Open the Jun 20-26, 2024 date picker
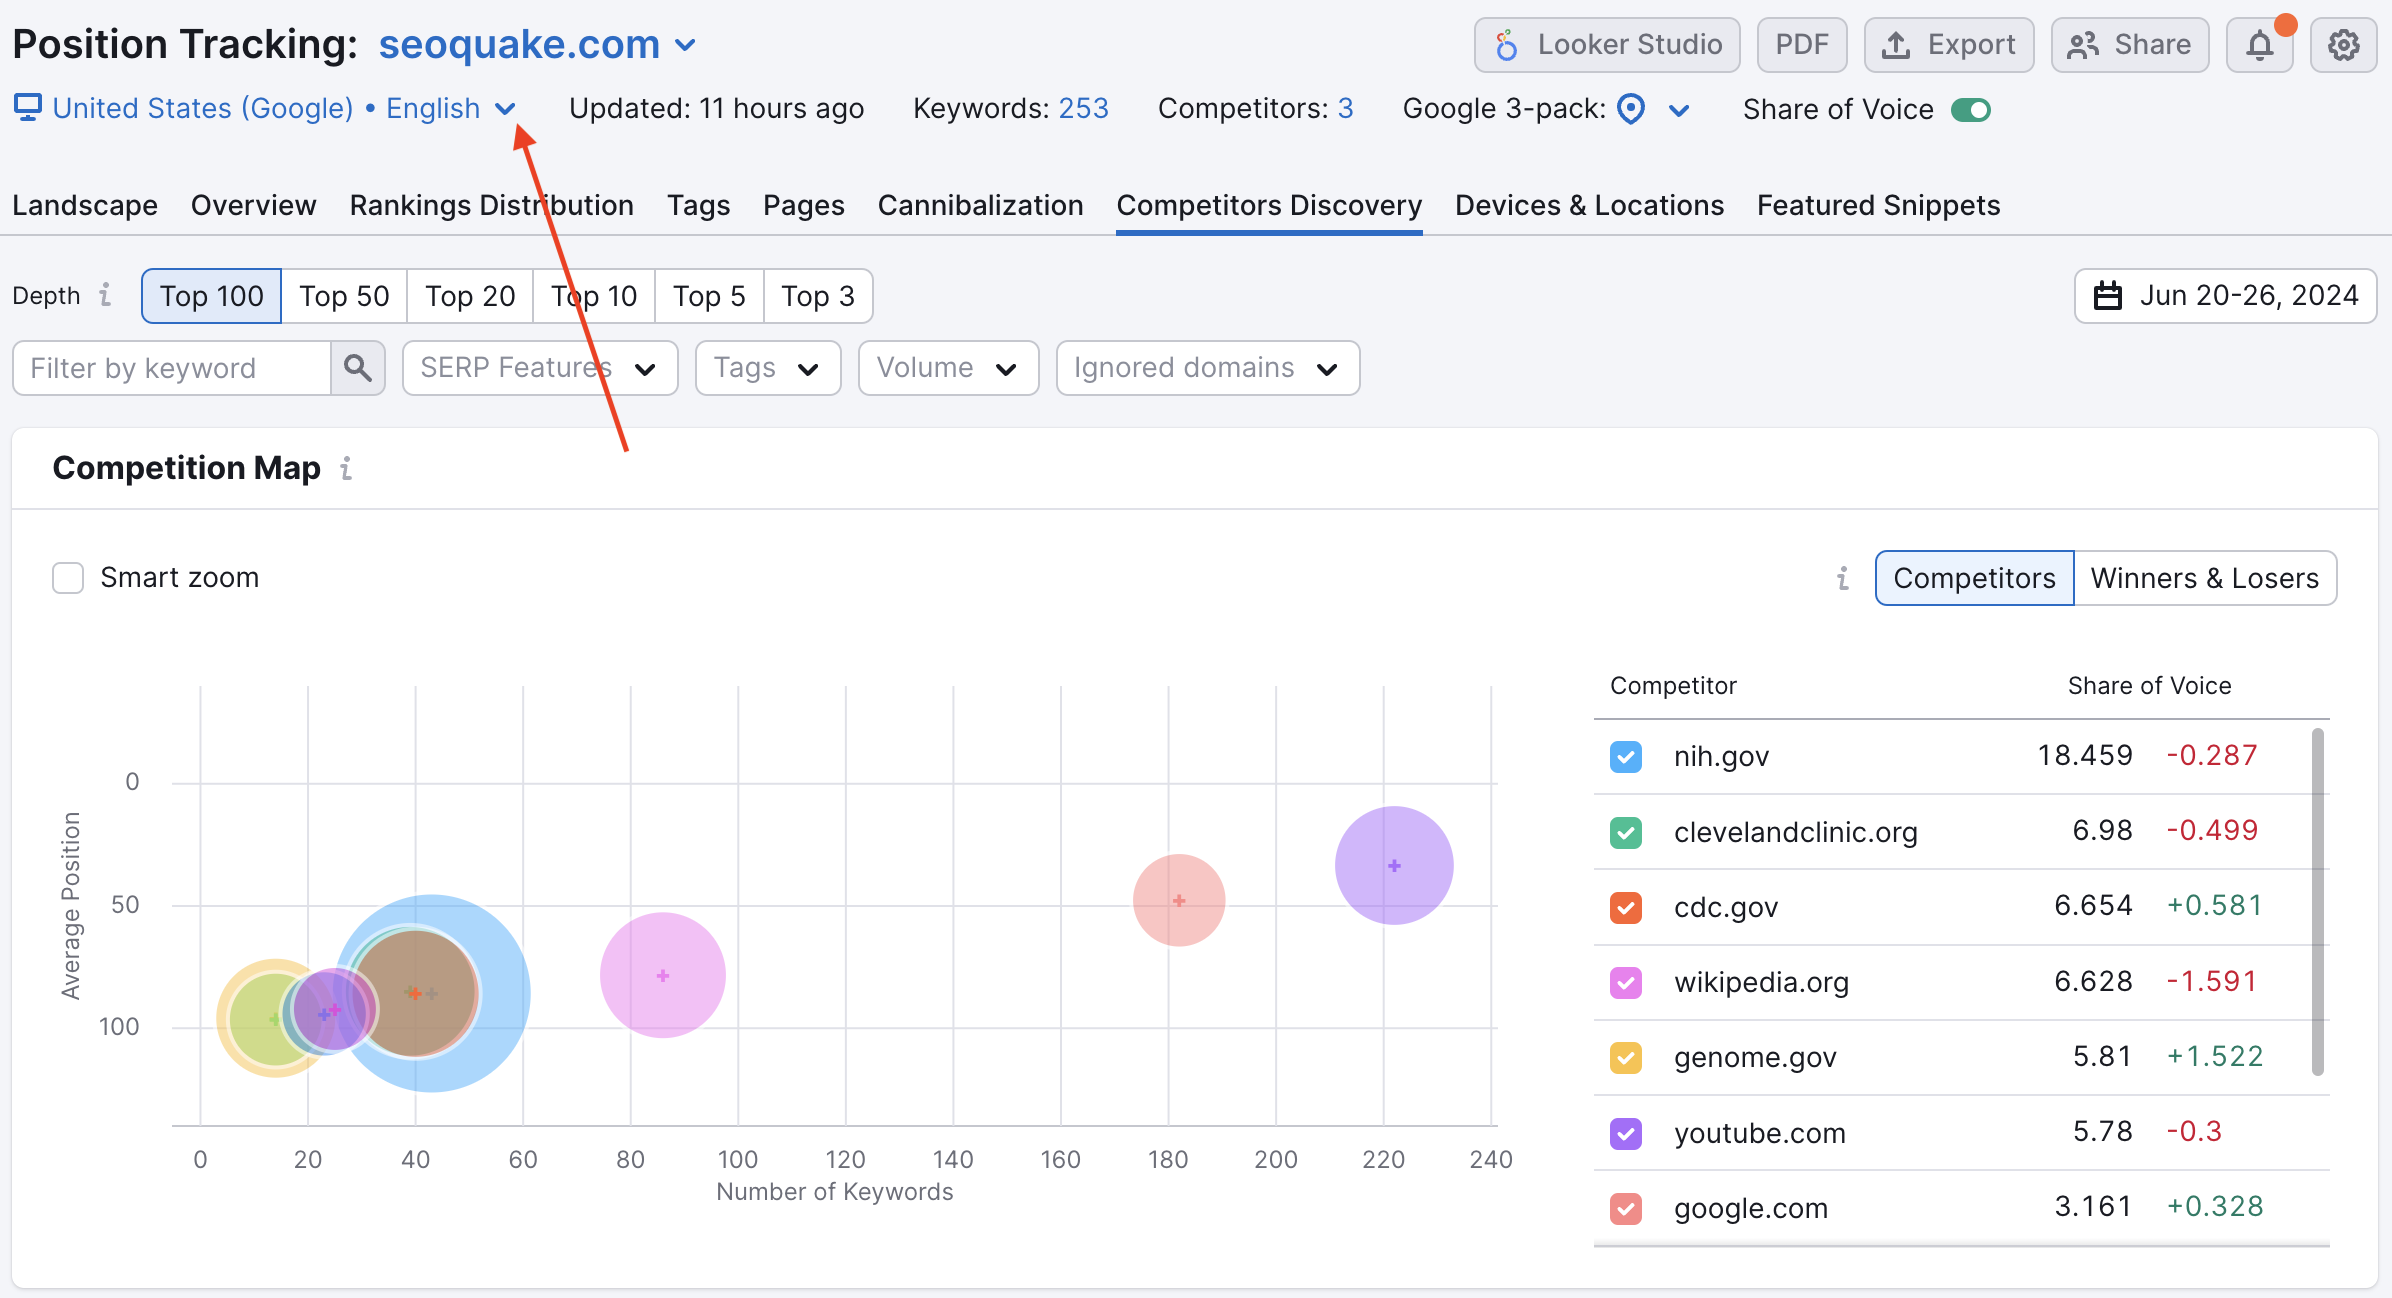 pyautogui.click(x=2225, y=296)
